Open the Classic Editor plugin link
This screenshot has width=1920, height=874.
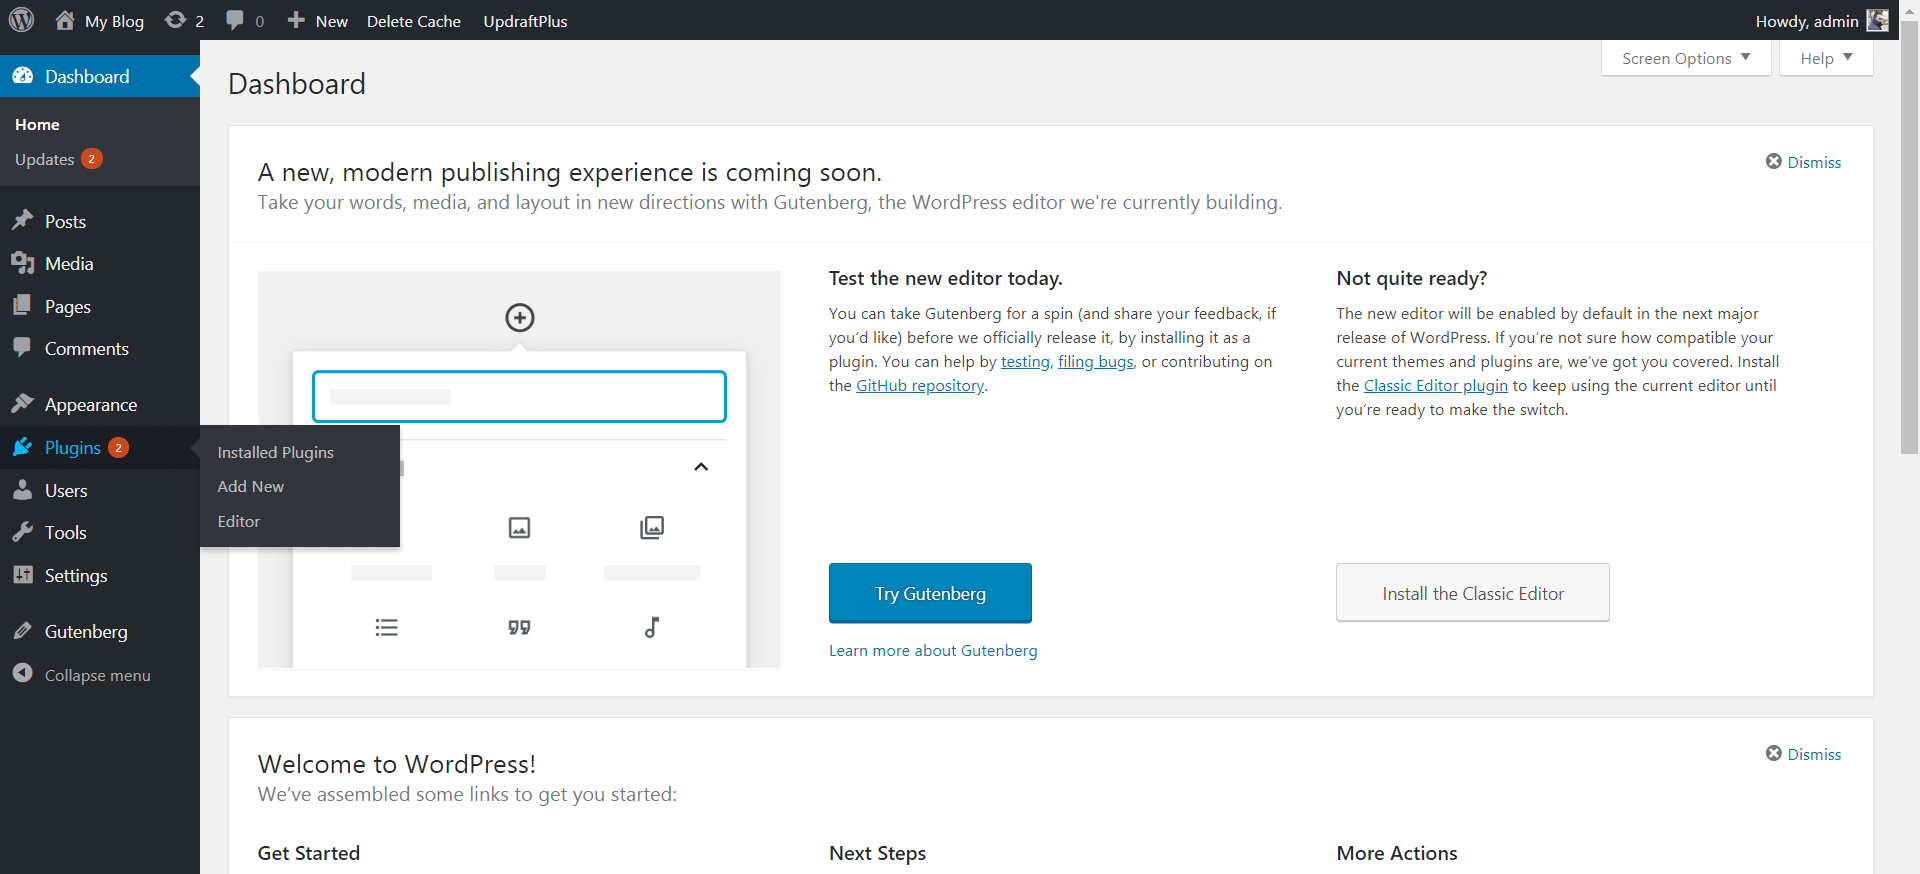pos(1436,385)
